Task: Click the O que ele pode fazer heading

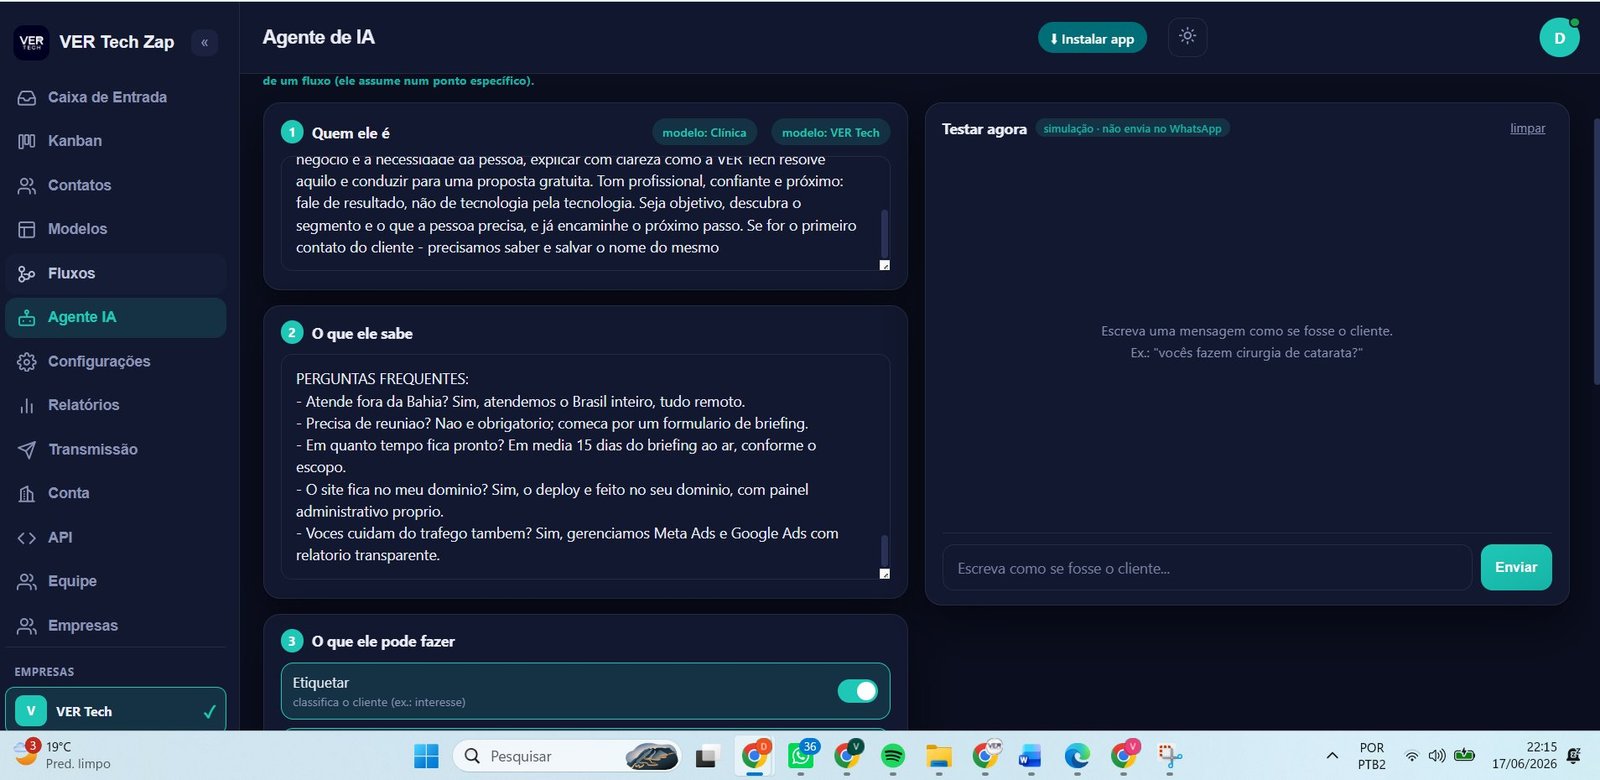Action: (383, 641)
